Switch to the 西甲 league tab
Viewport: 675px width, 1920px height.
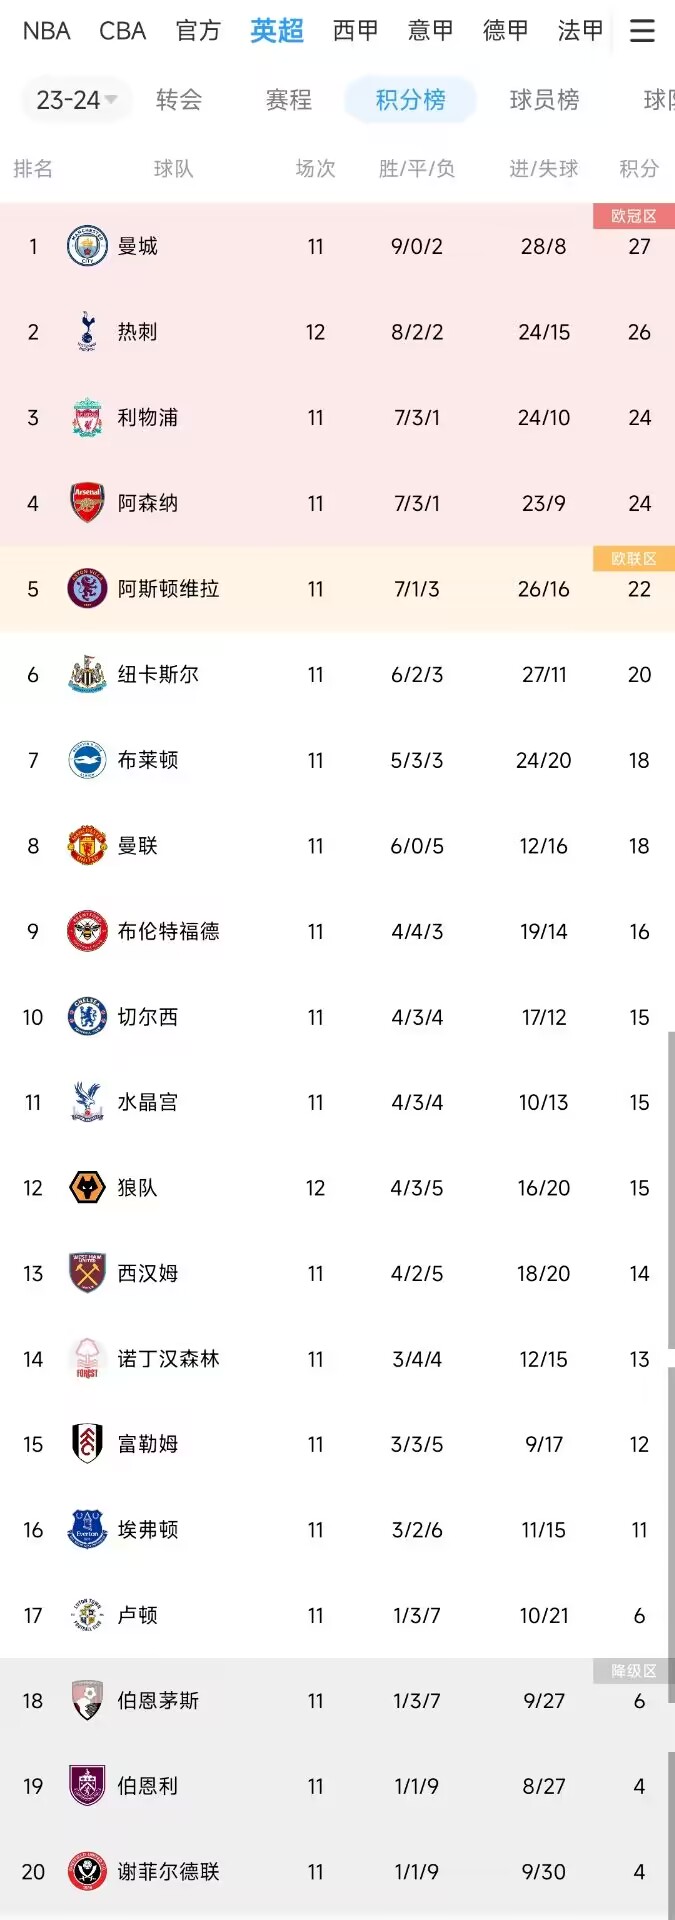[355, 31]
